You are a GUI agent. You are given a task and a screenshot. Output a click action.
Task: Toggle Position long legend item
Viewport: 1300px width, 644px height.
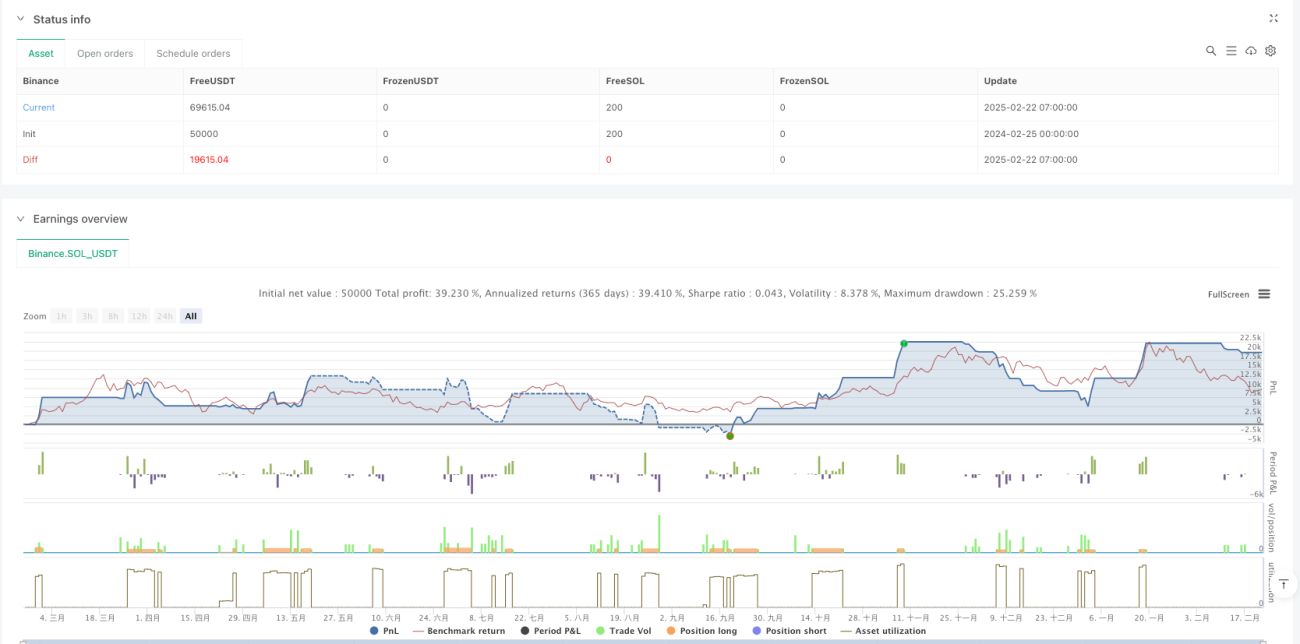705,631
